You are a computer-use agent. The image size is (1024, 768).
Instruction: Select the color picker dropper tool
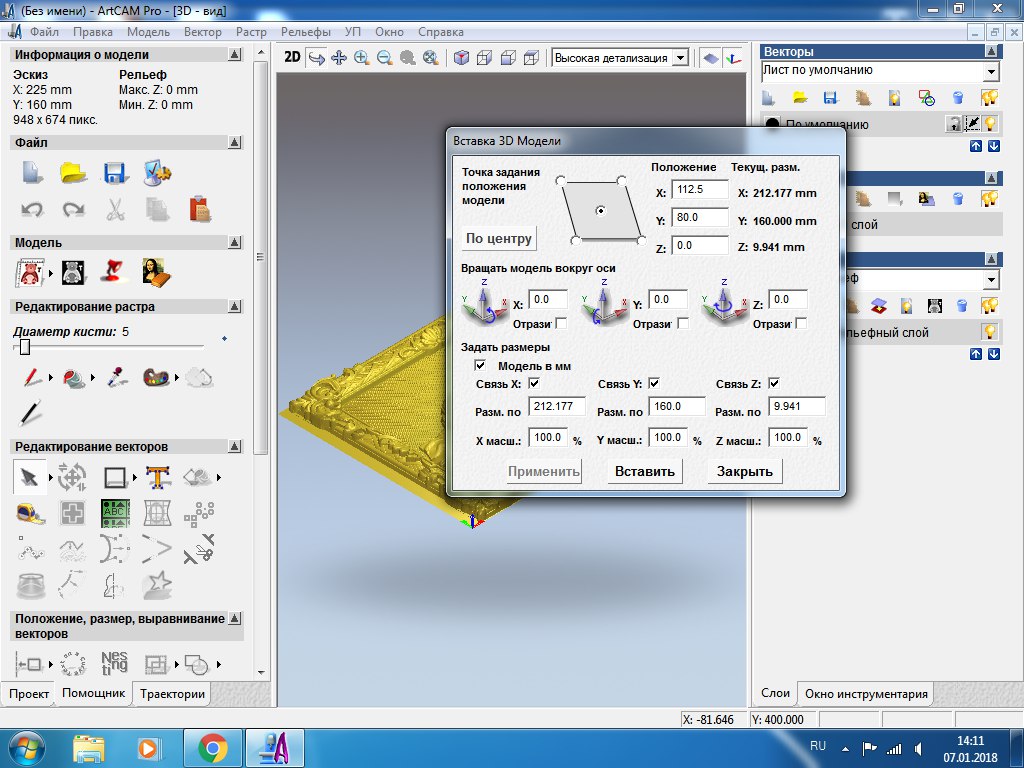(x=116, y=377)
